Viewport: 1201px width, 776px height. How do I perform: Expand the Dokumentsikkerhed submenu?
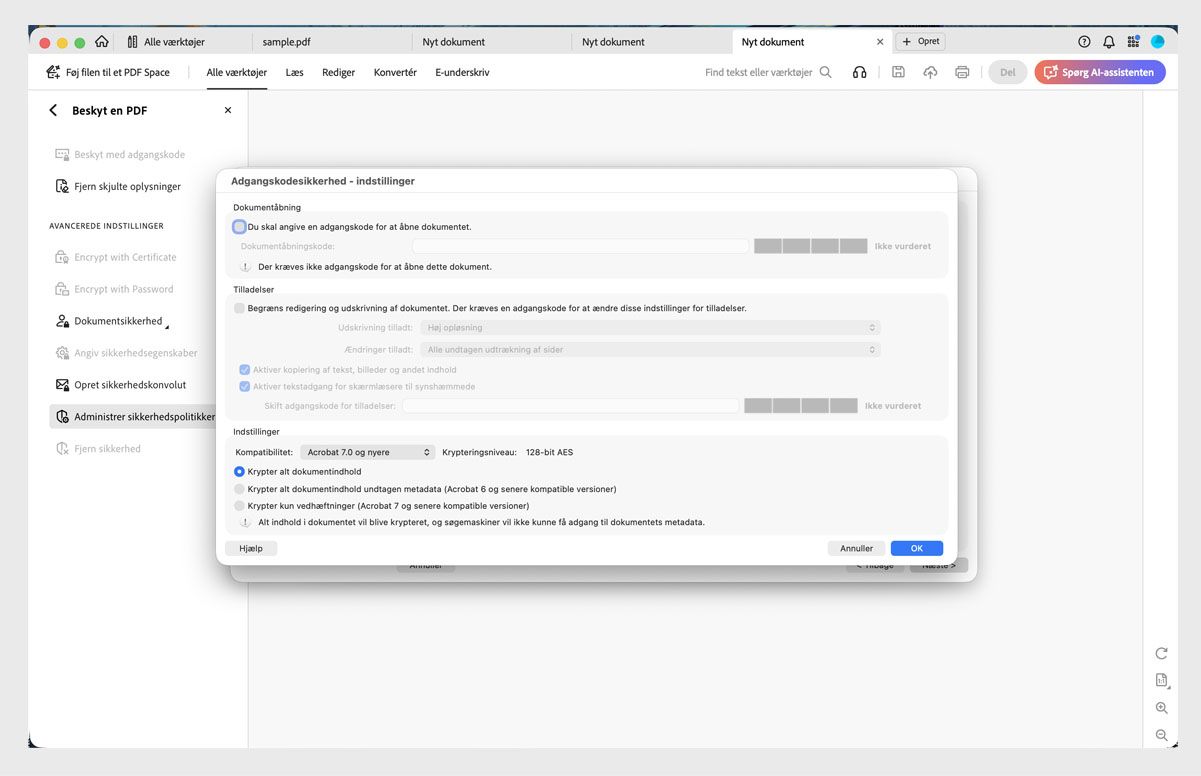[x=167, y=327]
